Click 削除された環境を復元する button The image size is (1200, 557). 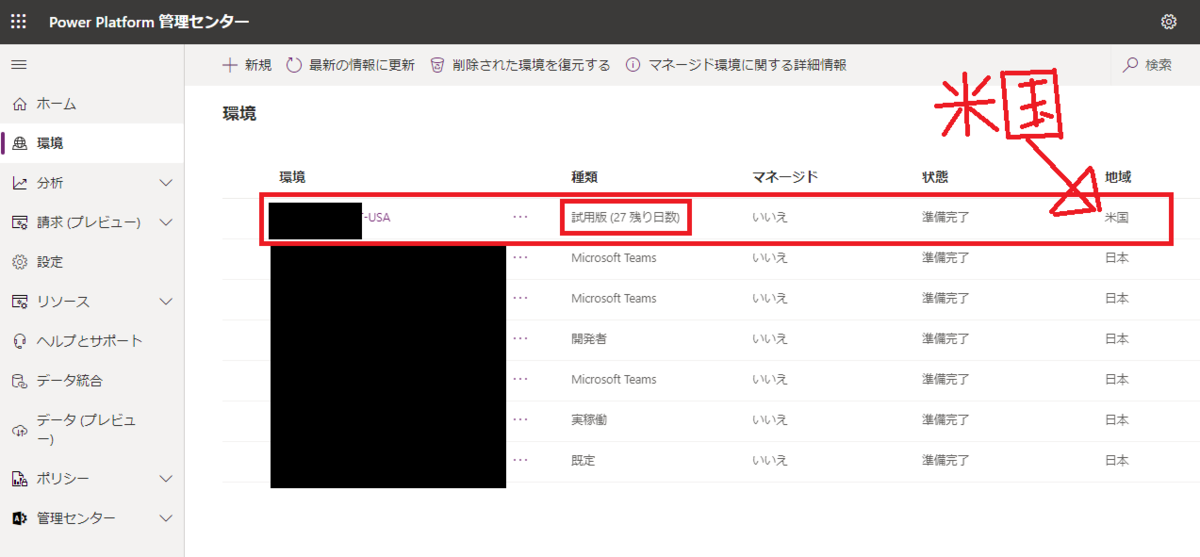coord(520,65)
